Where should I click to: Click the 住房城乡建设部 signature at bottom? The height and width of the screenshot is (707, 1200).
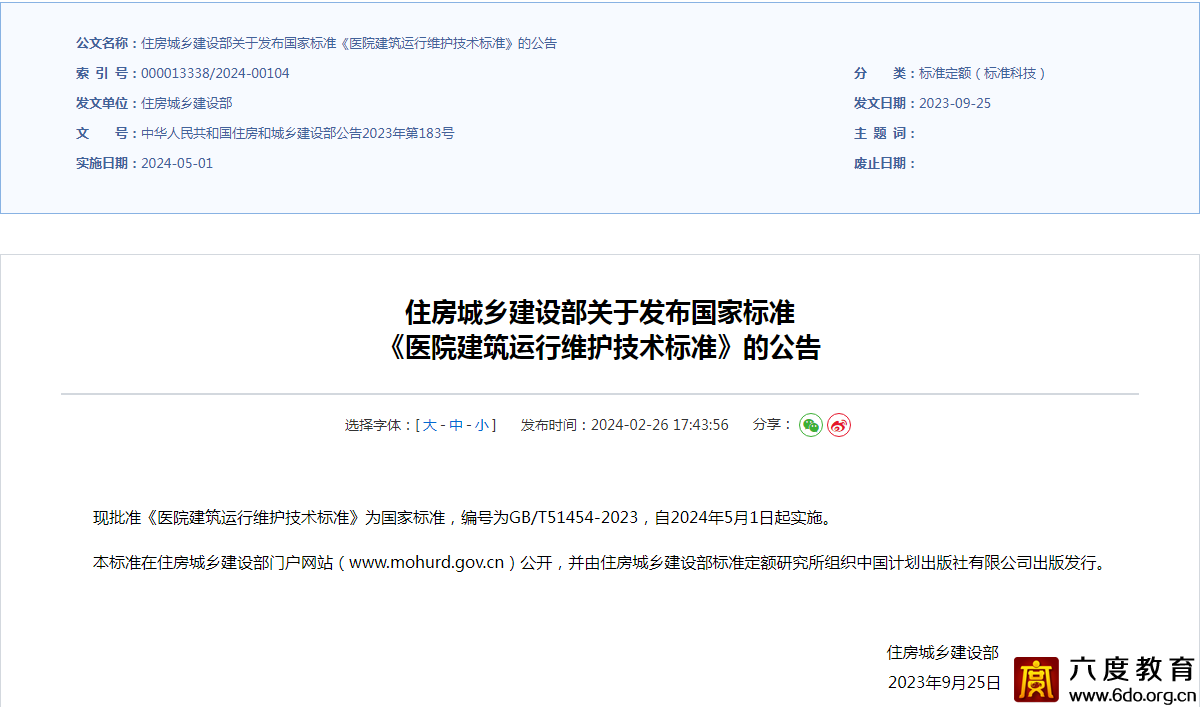942,652
